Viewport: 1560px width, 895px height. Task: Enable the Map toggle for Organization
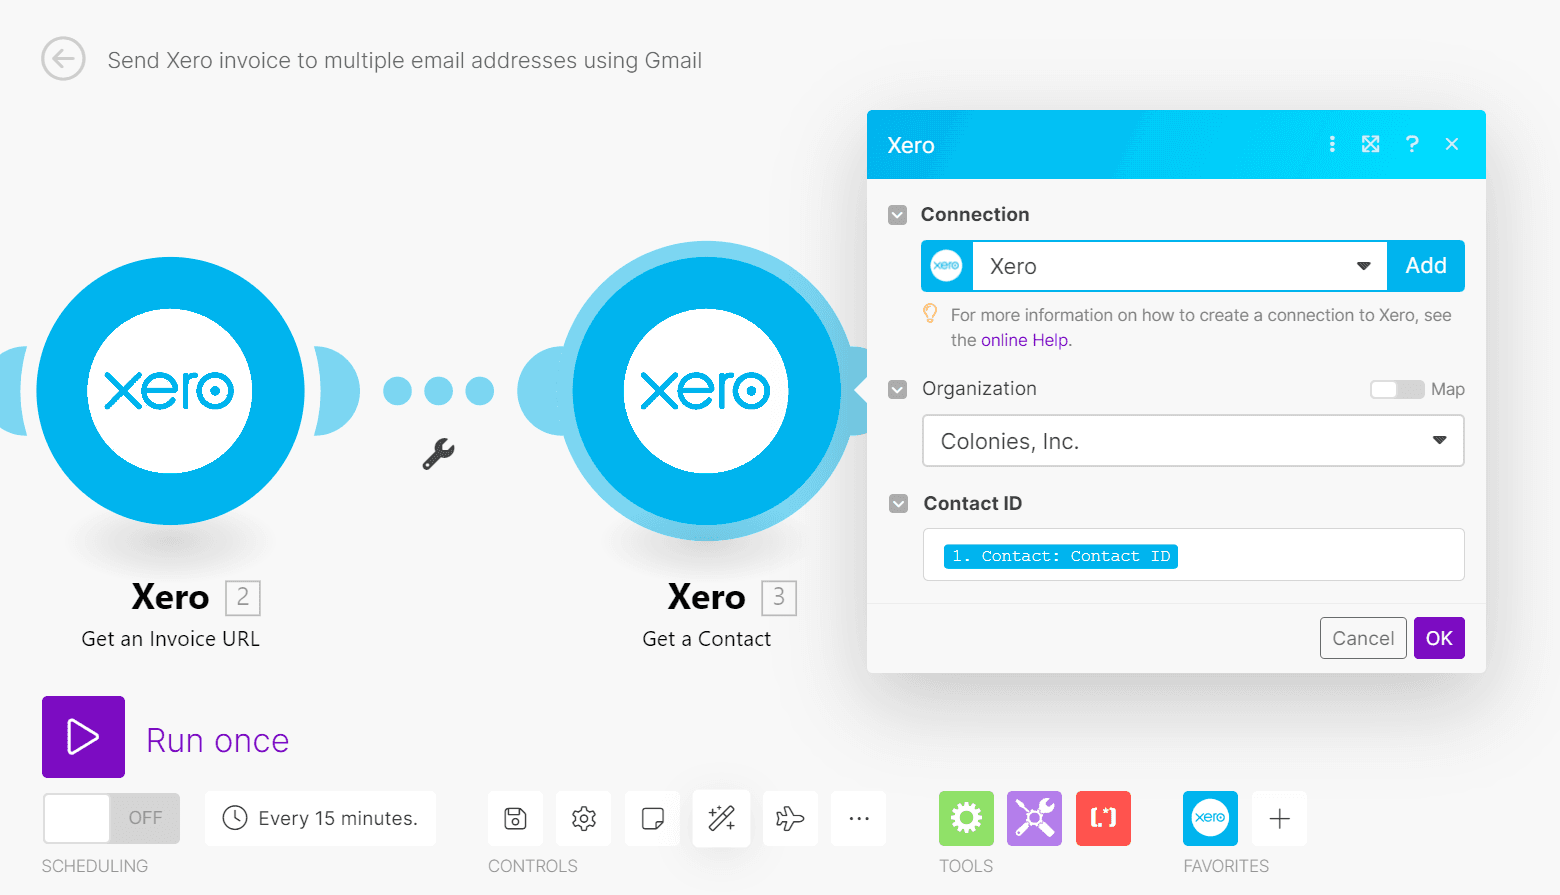[1396, 389]
